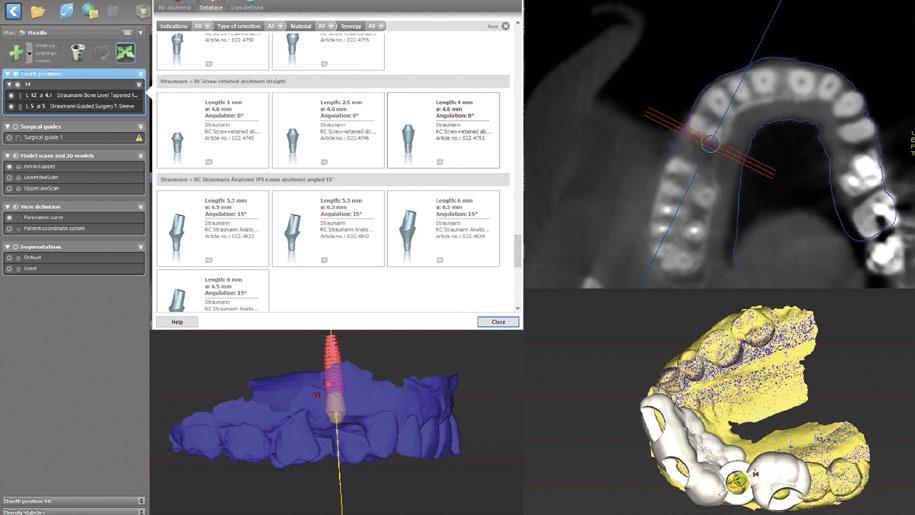Toggle visibility of the Default segmentation
Screen dimensions: 915x515
(9, 257)
